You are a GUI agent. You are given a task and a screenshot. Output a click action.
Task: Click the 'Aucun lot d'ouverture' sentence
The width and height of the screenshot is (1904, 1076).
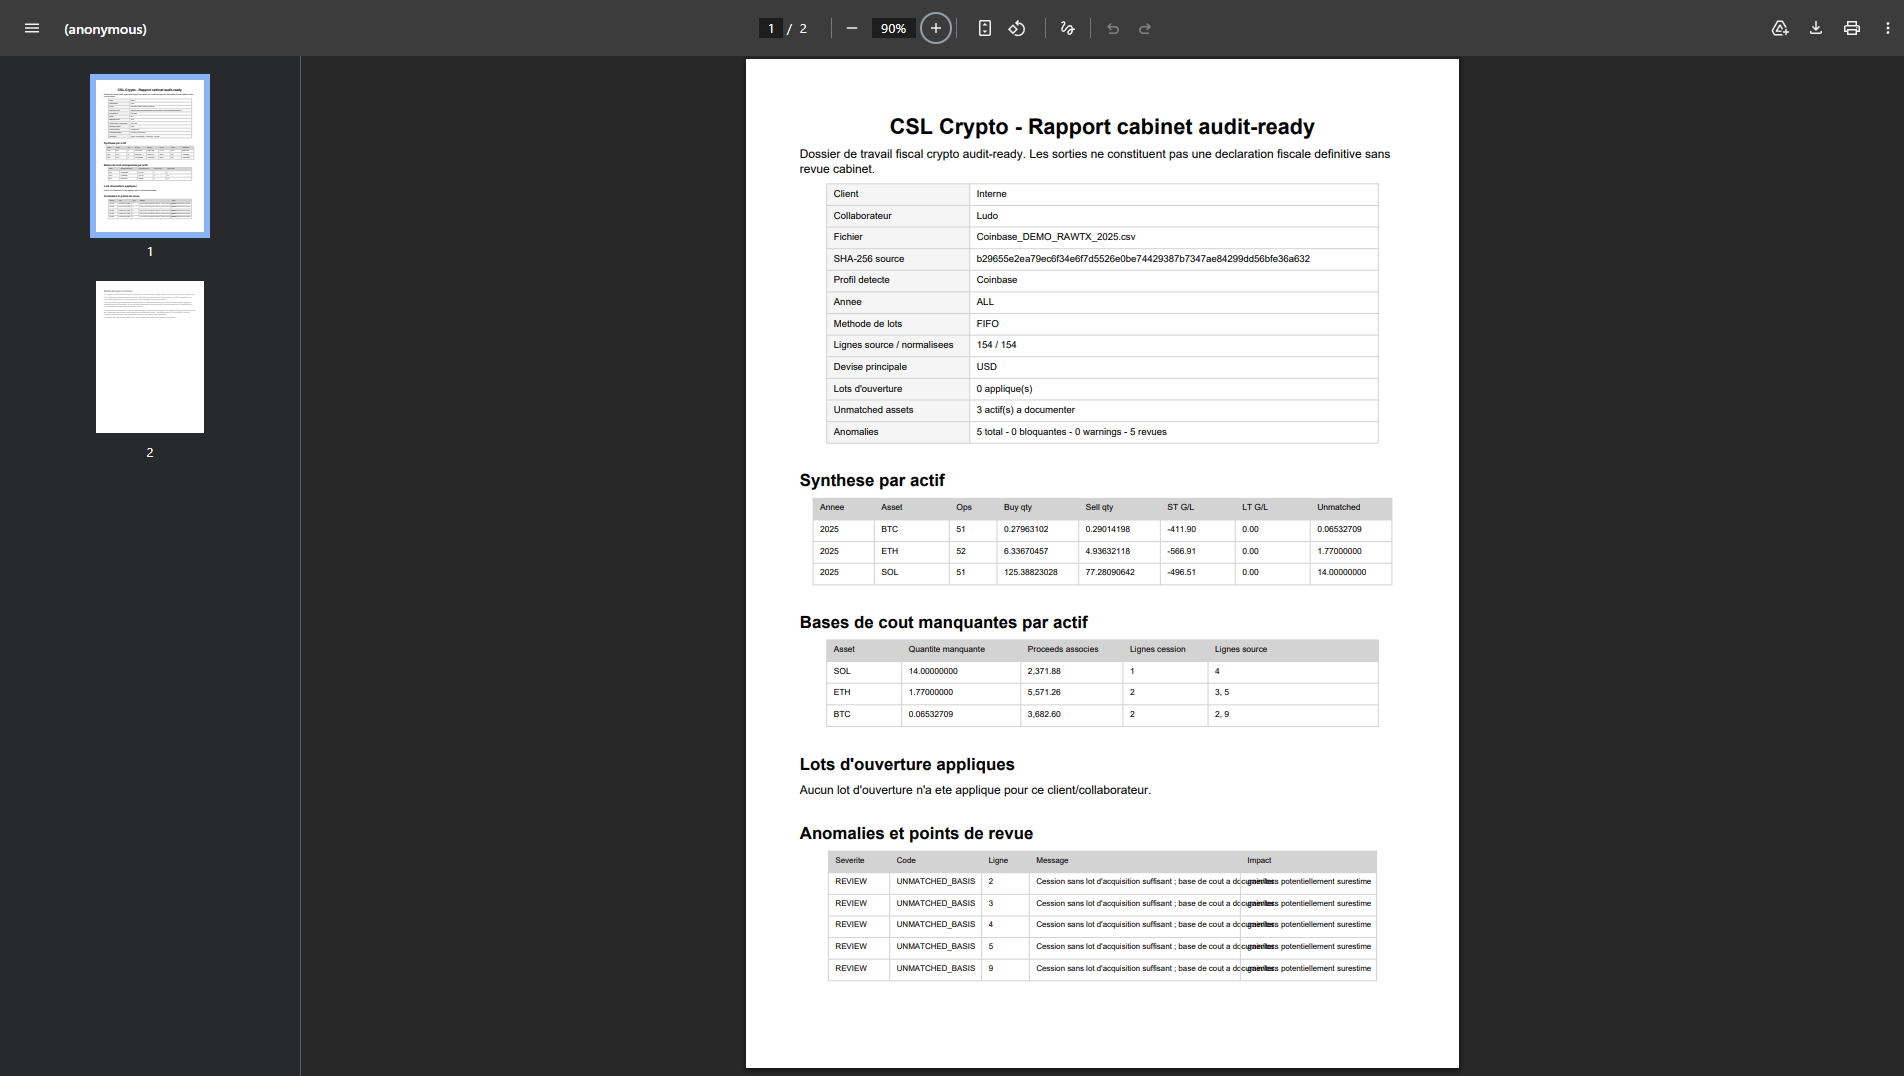[975, 790]
